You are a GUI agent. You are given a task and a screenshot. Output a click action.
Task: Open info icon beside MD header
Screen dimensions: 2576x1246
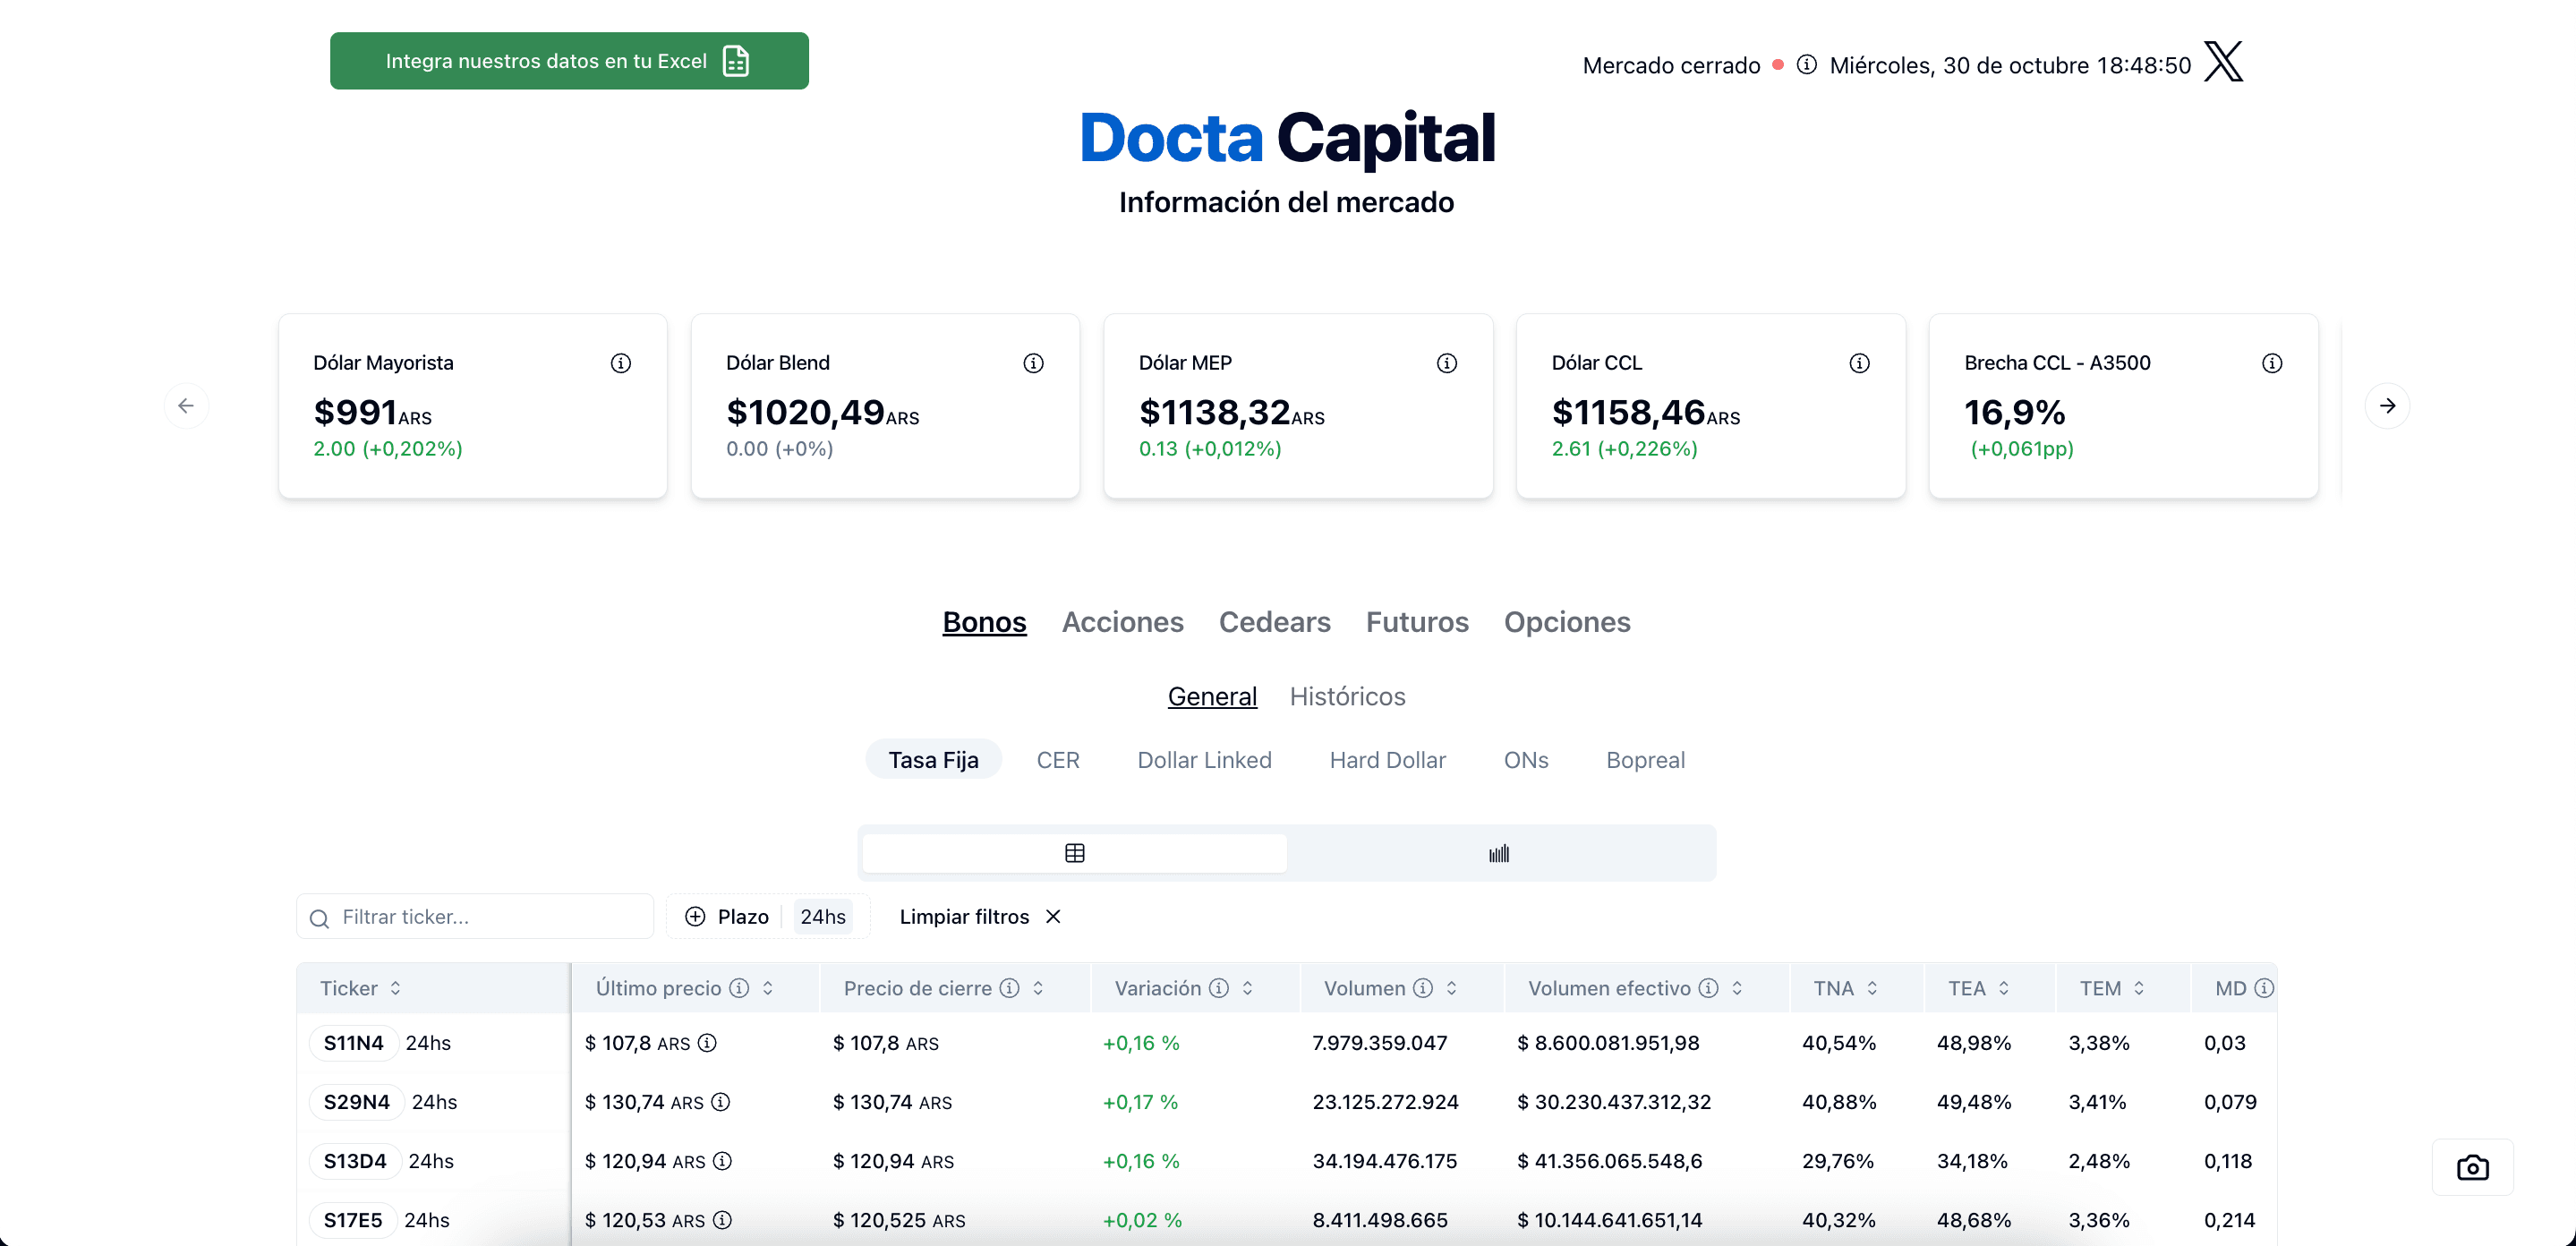click(2264, 988)
